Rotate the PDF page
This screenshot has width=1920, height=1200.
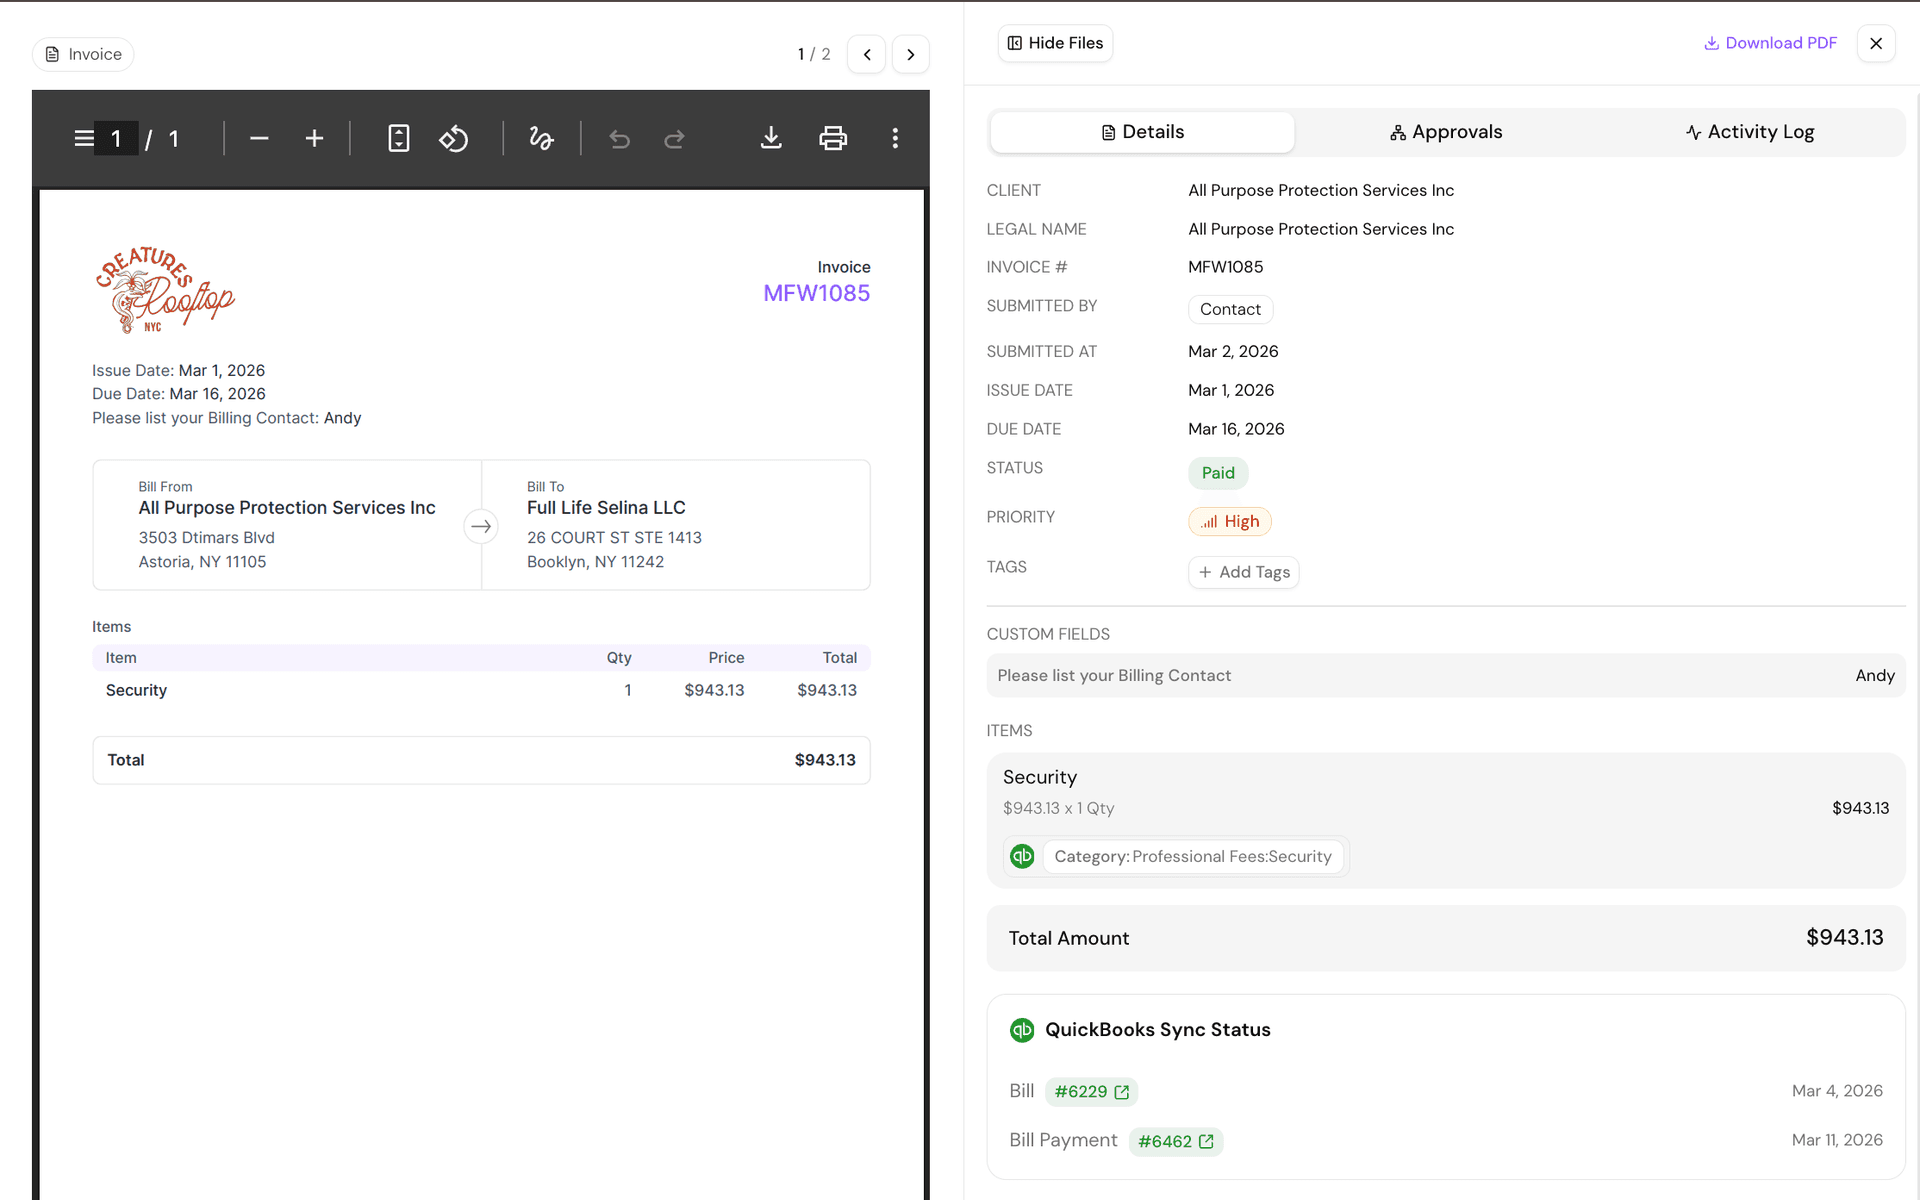(x=454, y=138)
